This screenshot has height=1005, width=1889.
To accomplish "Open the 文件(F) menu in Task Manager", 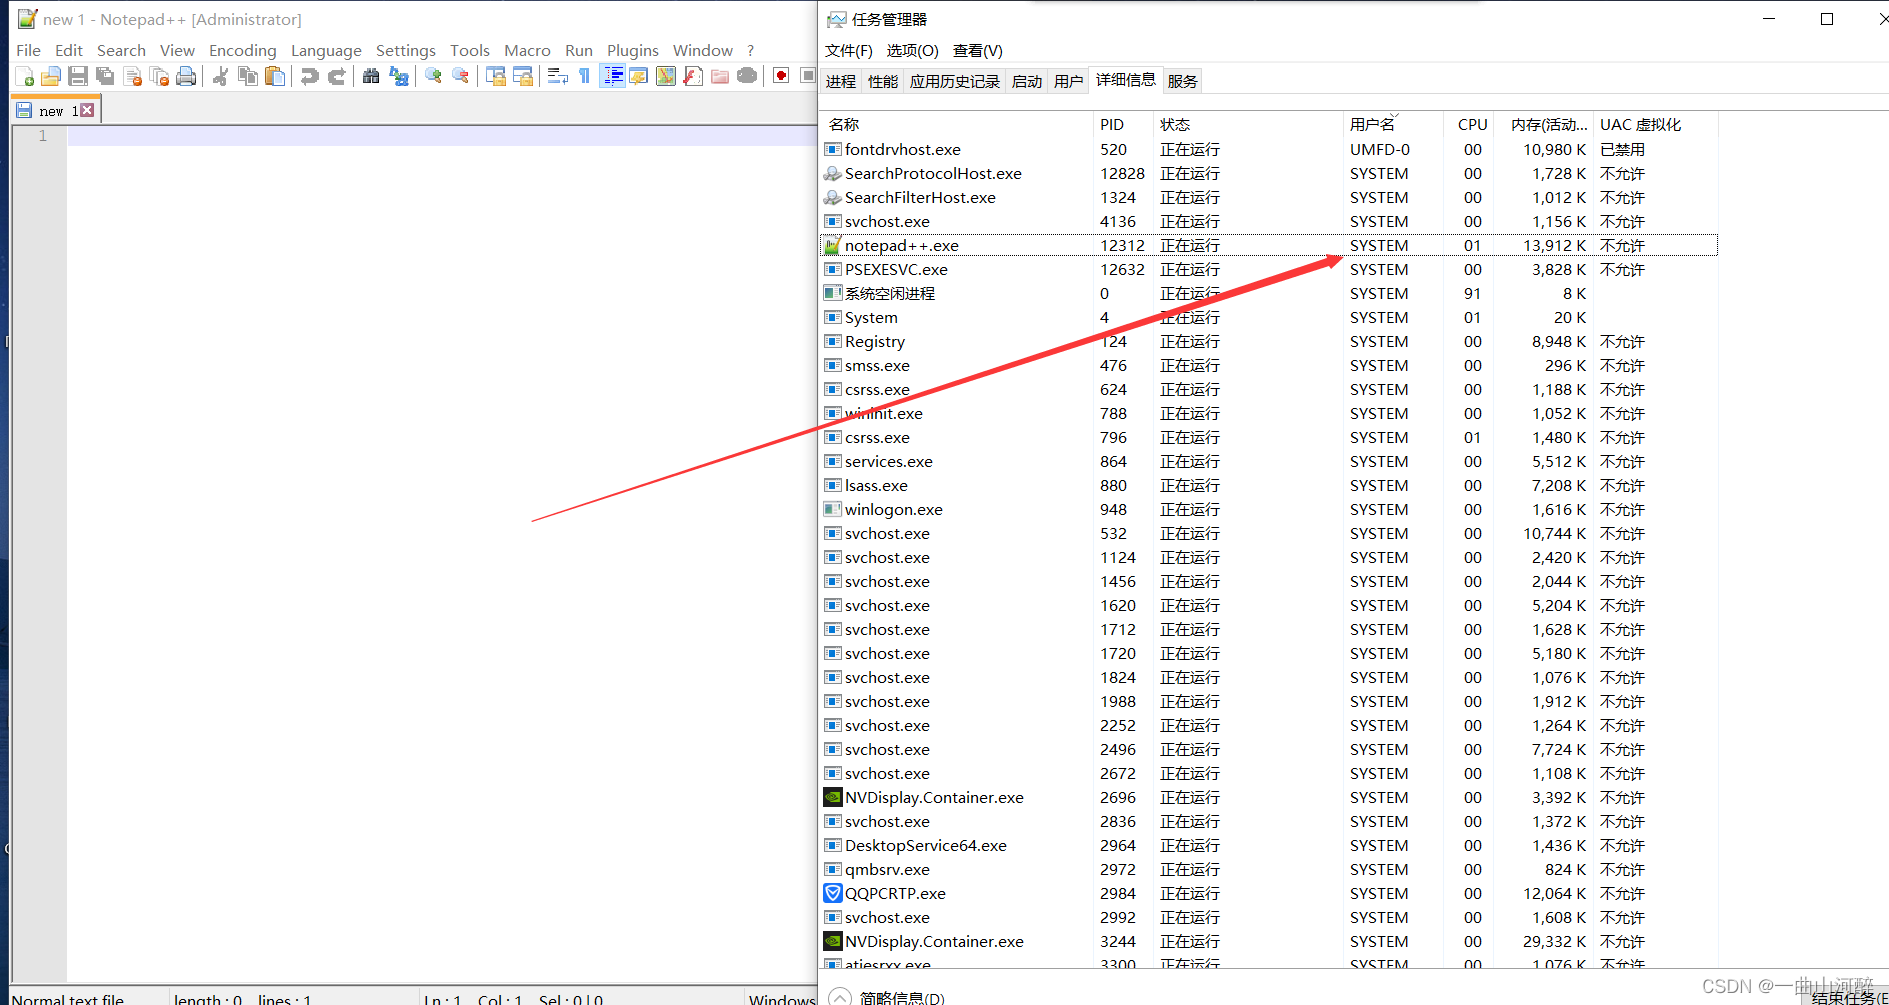I will [849, 50].
